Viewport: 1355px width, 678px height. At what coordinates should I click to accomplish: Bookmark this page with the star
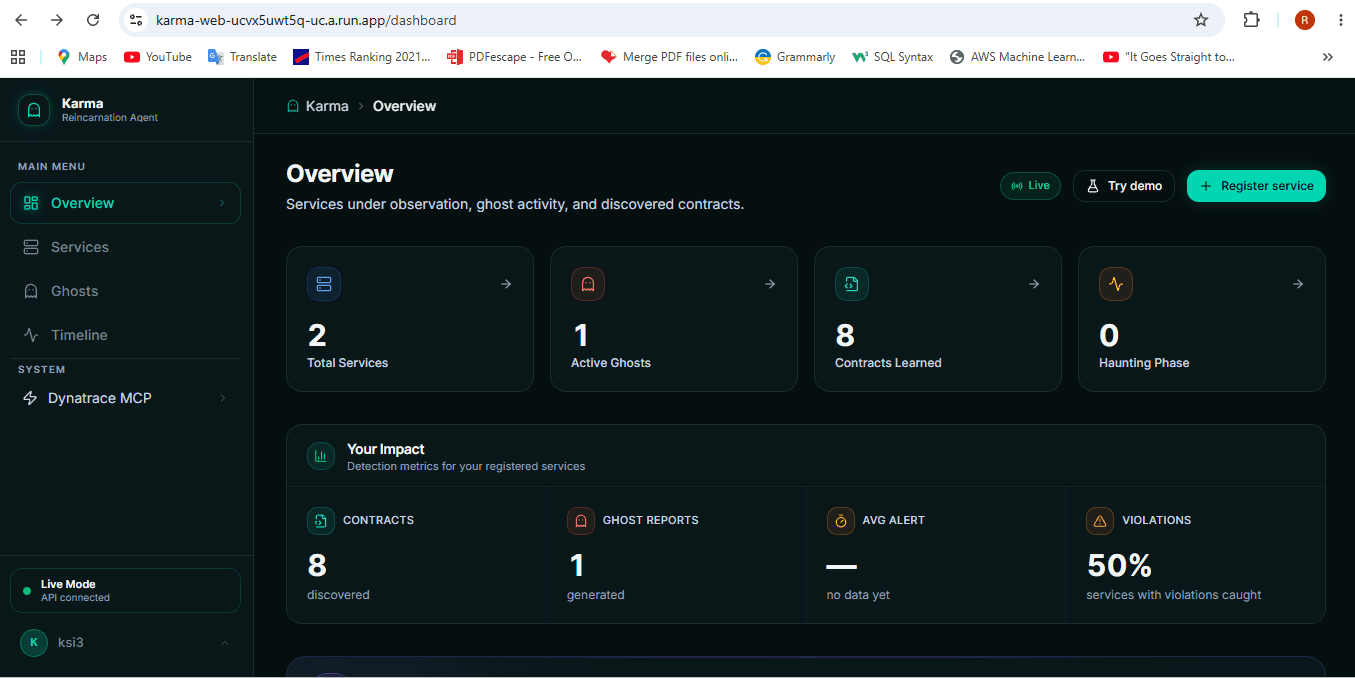coord(1201,20)
